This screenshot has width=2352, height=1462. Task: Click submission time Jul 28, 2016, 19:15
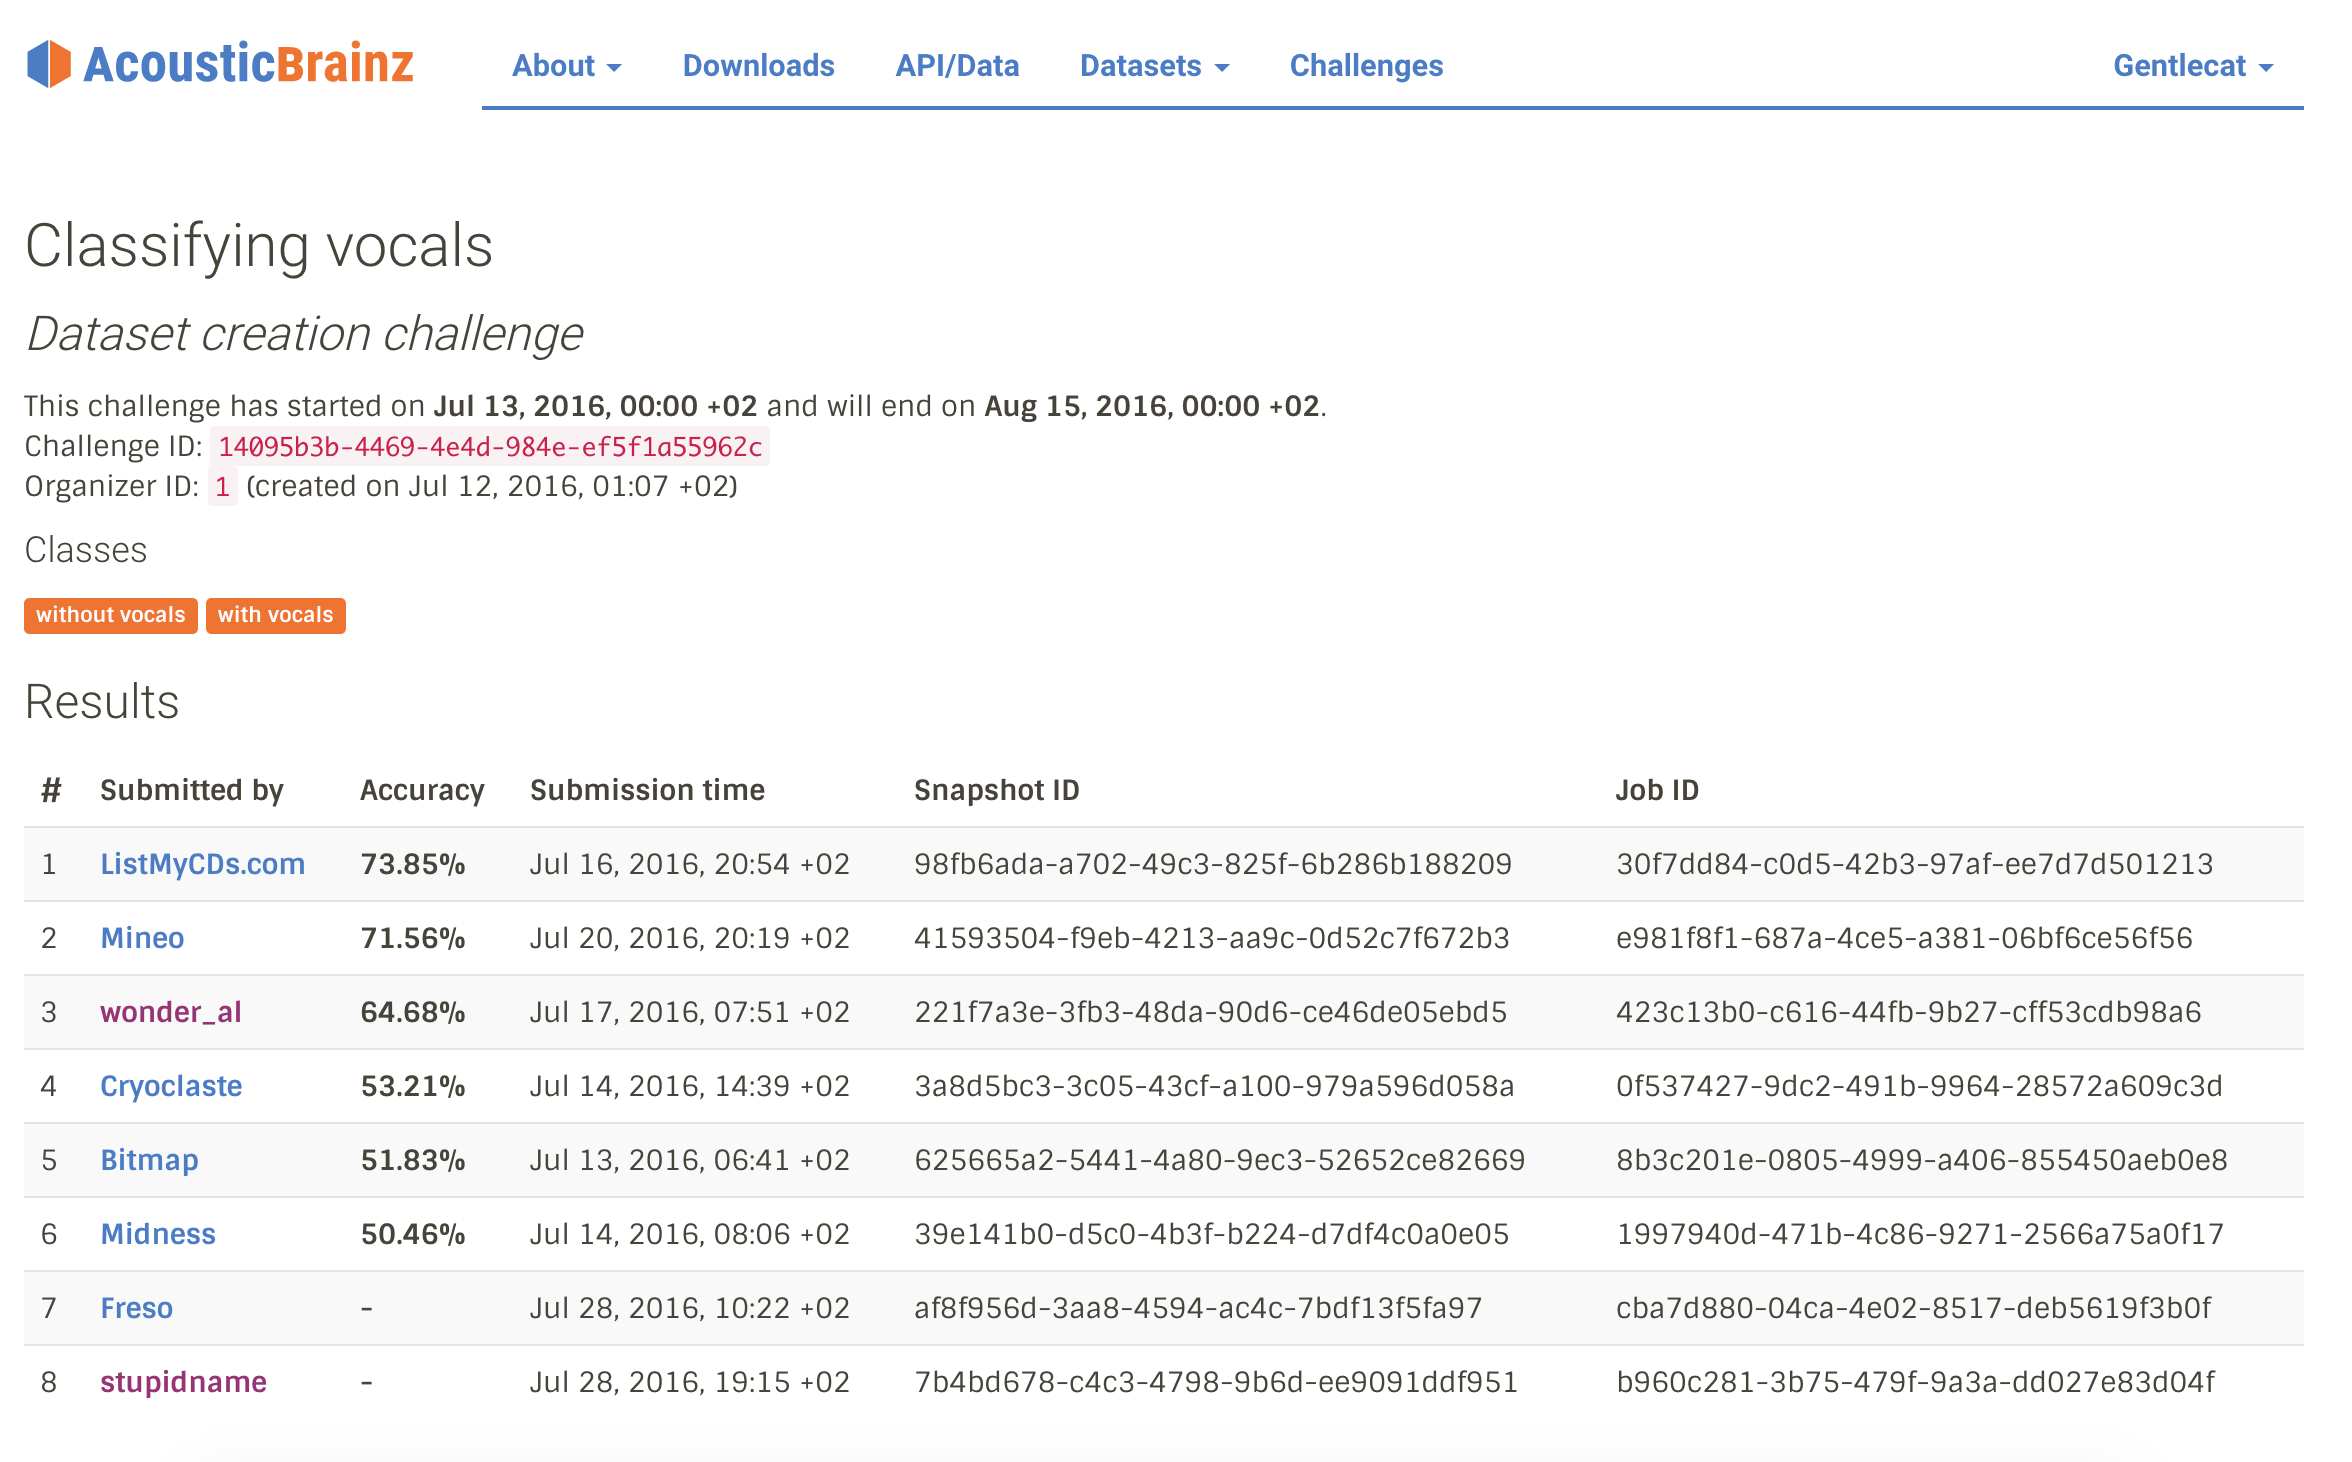pyautogui.click(x=690, y=1382)
